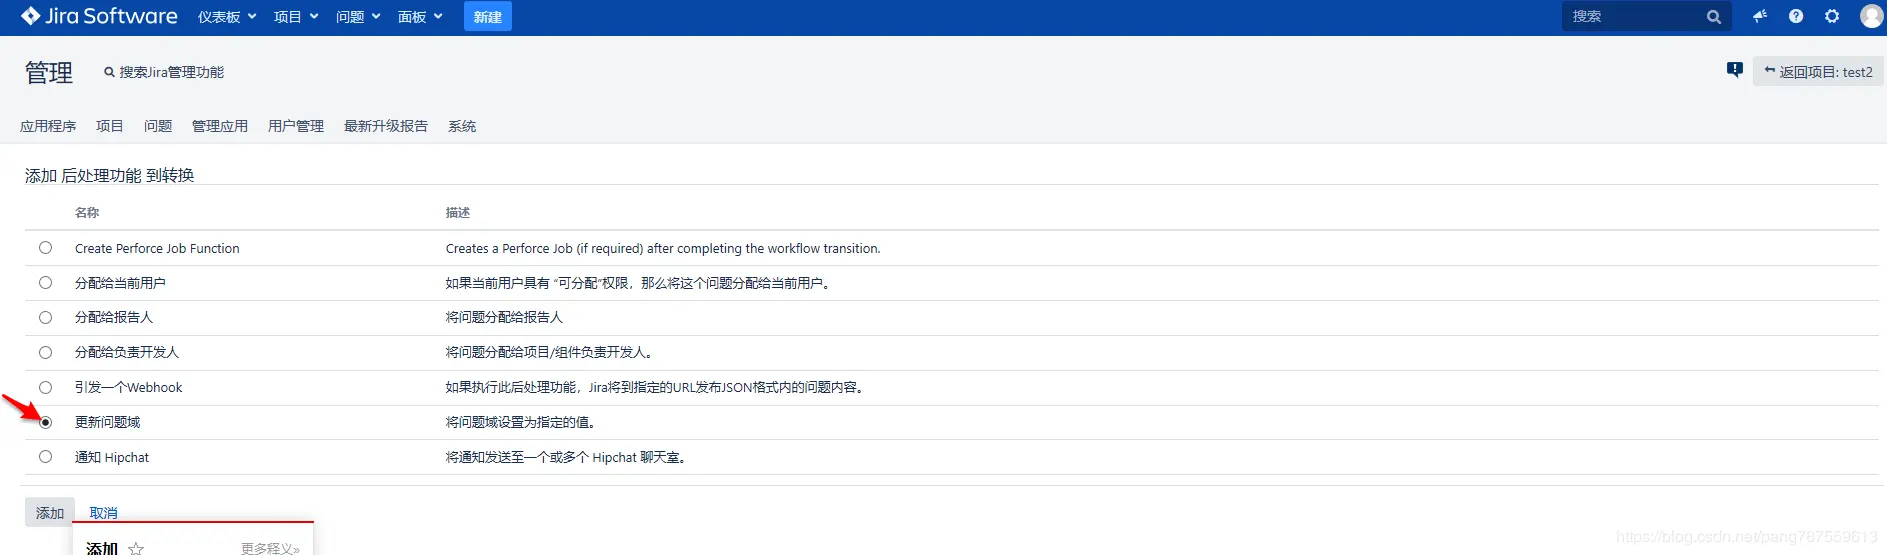The height and width of the screenshot is (555, 1887).
Task: Open the 最新升级报告 admin tab
Action: 386,126
